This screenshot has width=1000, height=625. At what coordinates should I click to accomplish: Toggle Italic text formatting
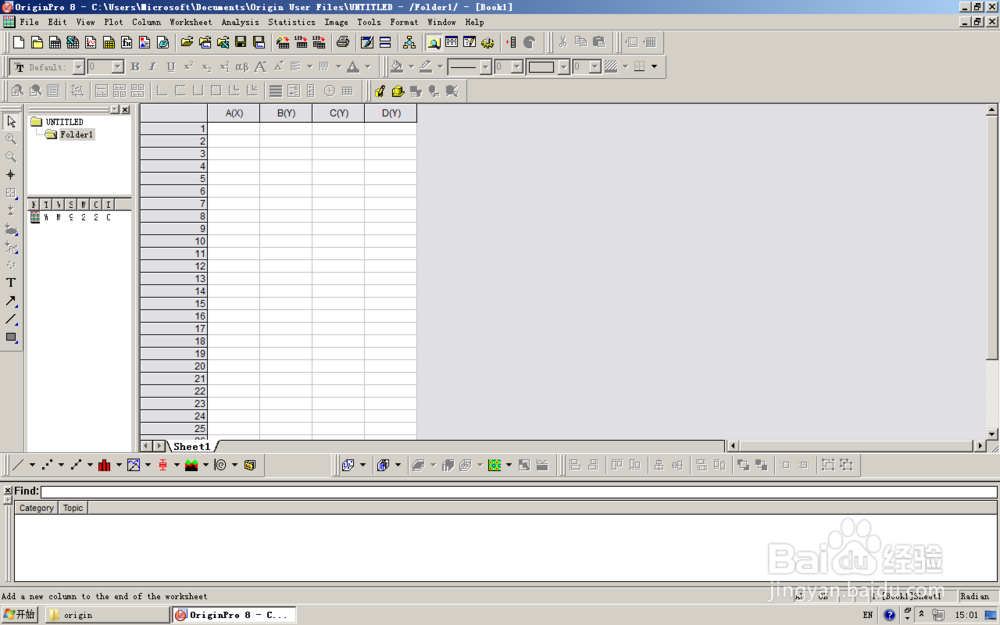click(152, 66)
